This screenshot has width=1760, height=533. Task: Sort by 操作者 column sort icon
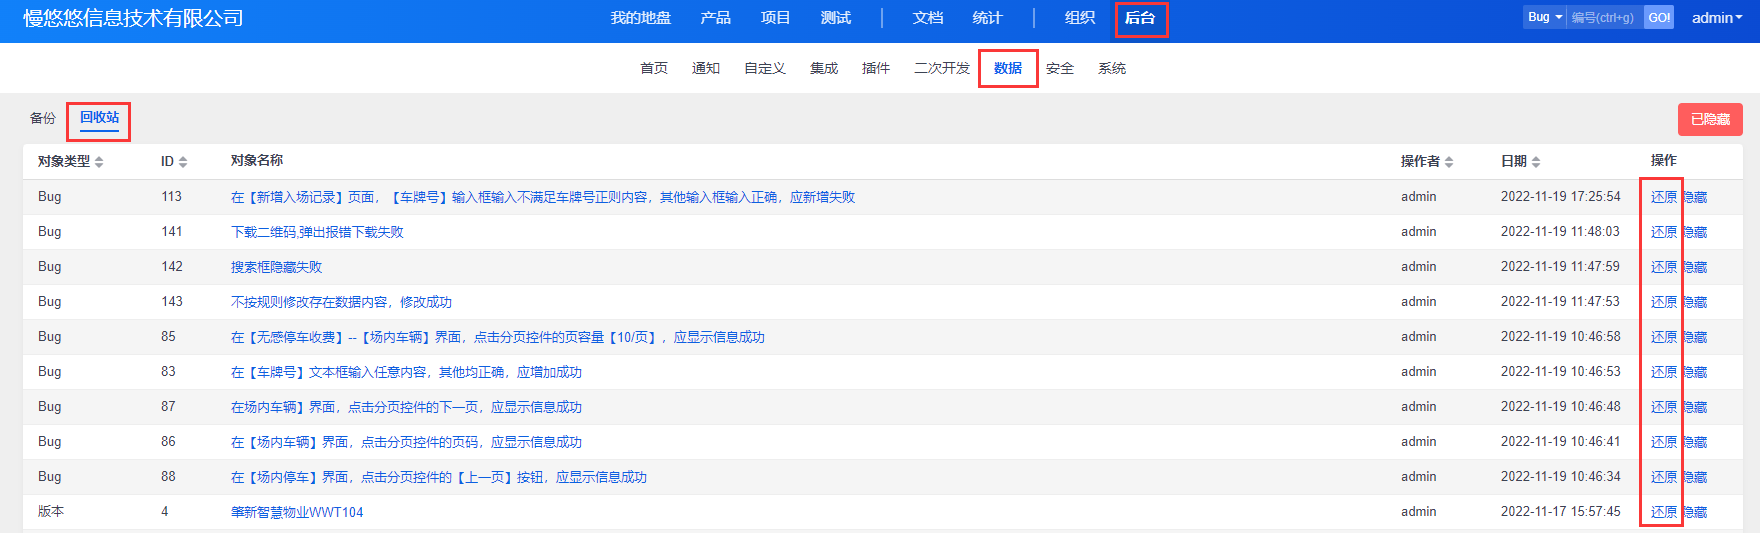[1449, 162]
